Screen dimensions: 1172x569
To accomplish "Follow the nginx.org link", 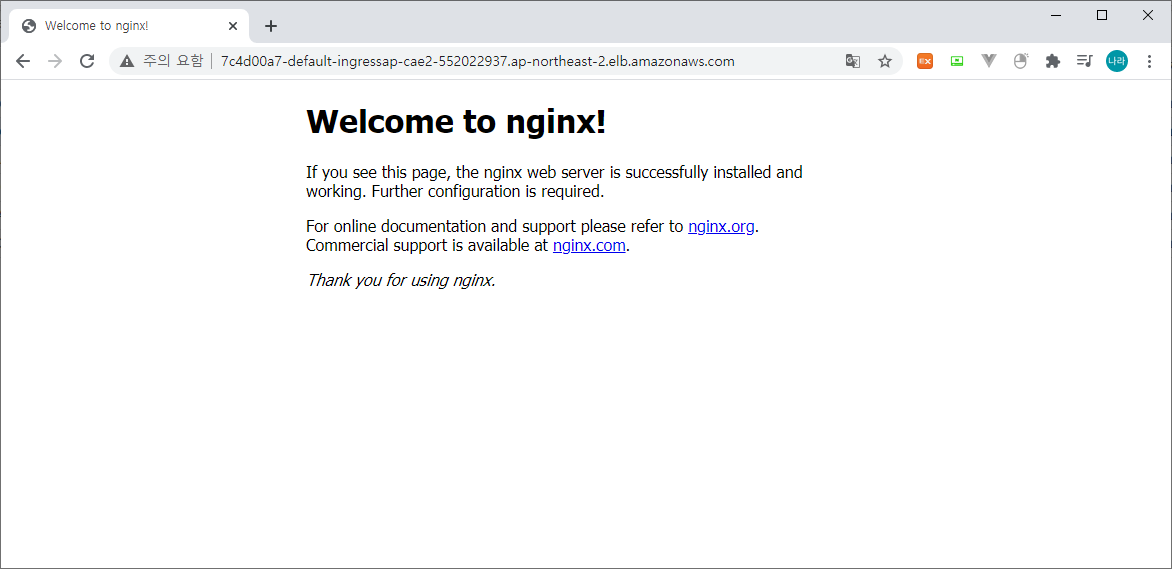I will (x=721, y=227).
